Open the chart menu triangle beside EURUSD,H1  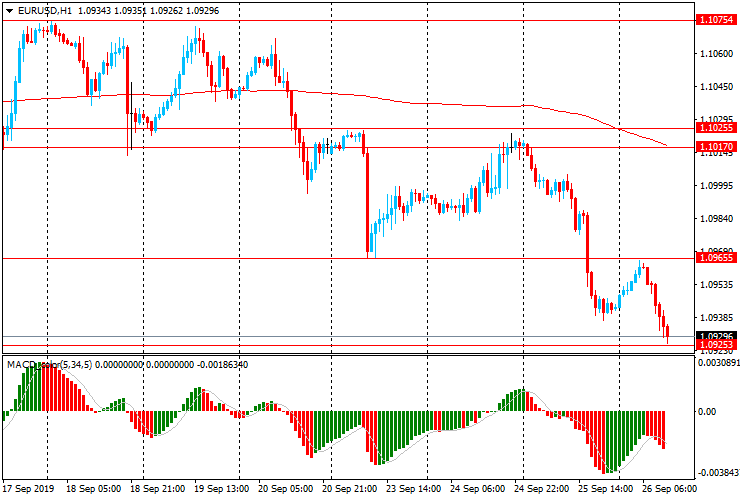click(x=9, y=11)
